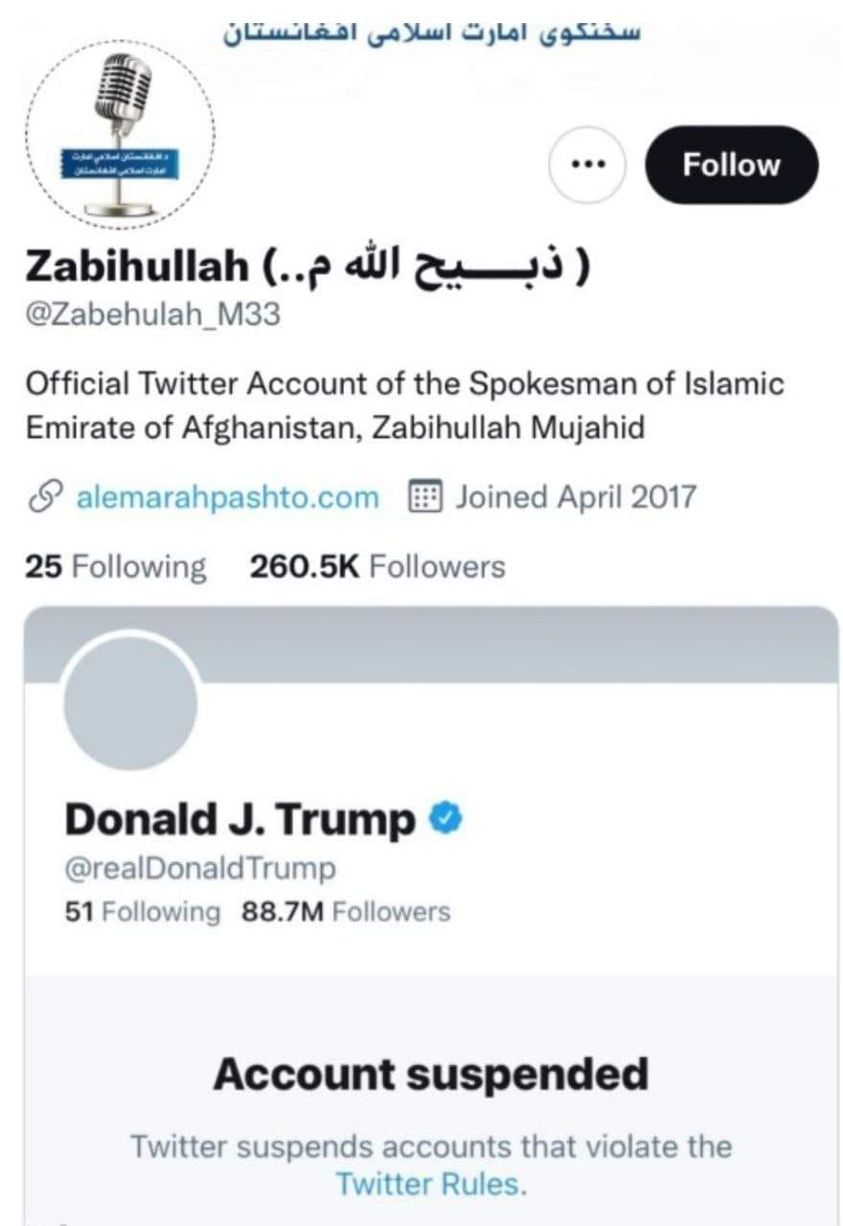Screen dimensions: 843x1226
Task: Click the Donald J. Trump name
Action: point(240,821)
